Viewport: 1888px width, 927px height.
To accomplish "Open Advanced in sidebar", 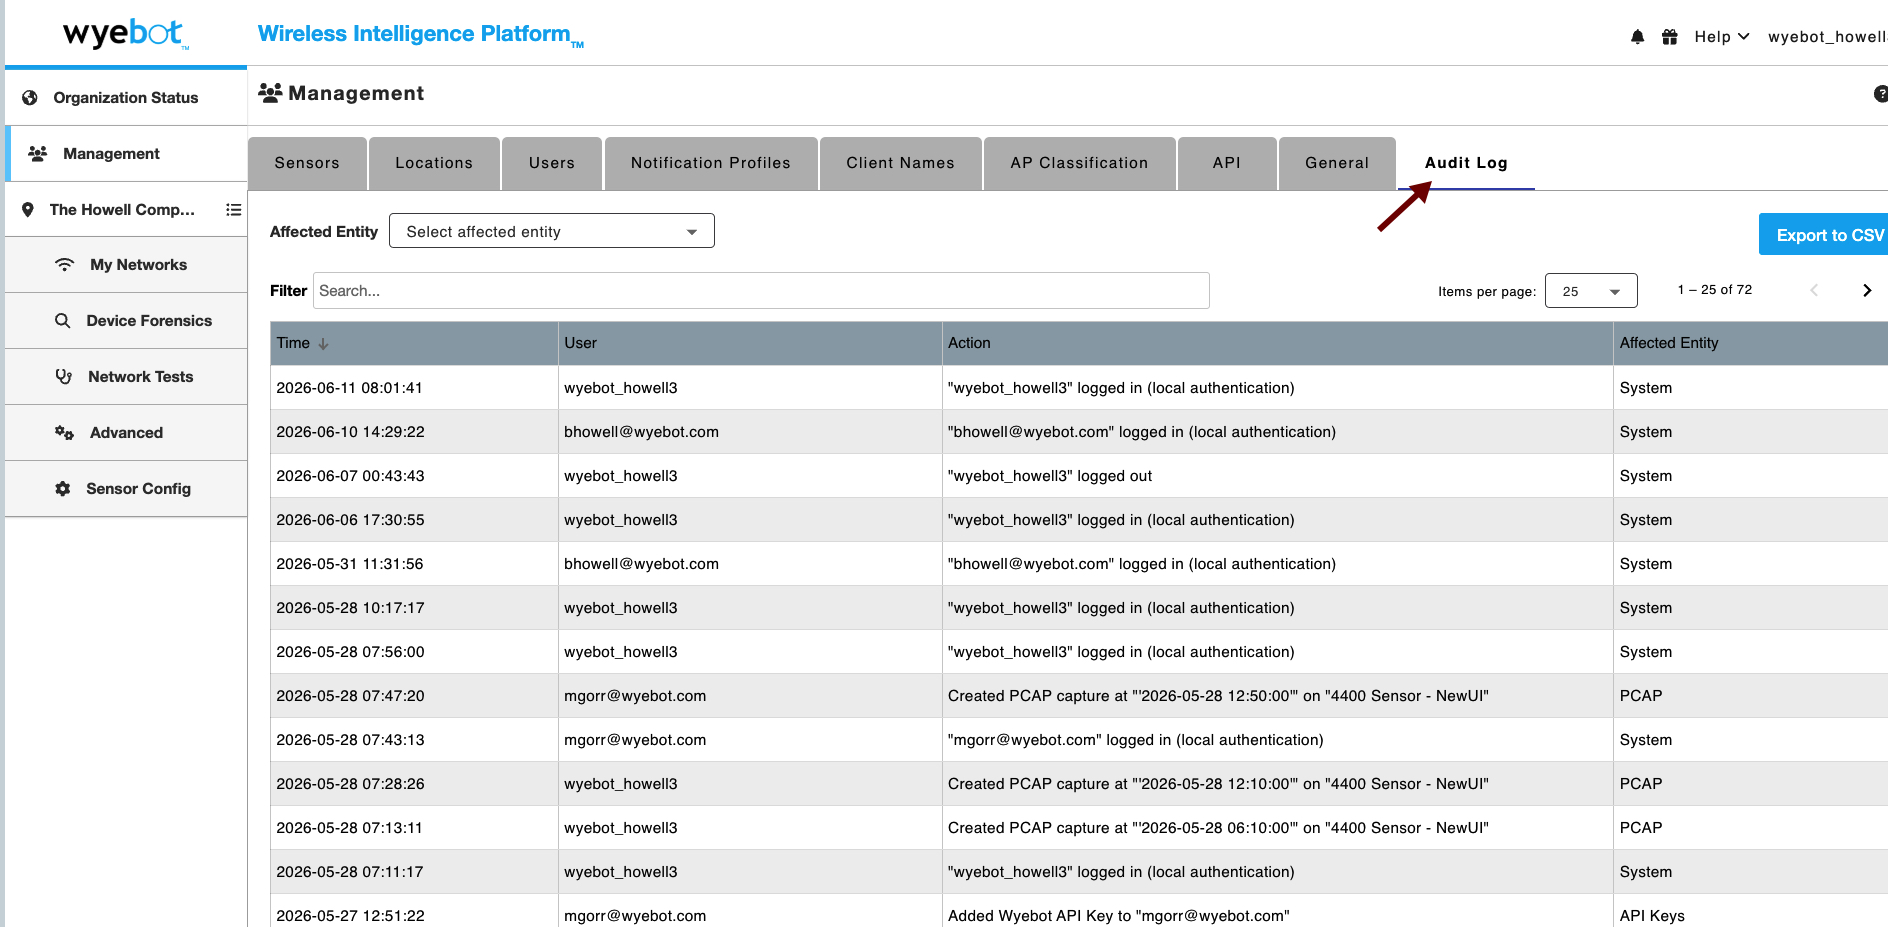I will (126, 433).
